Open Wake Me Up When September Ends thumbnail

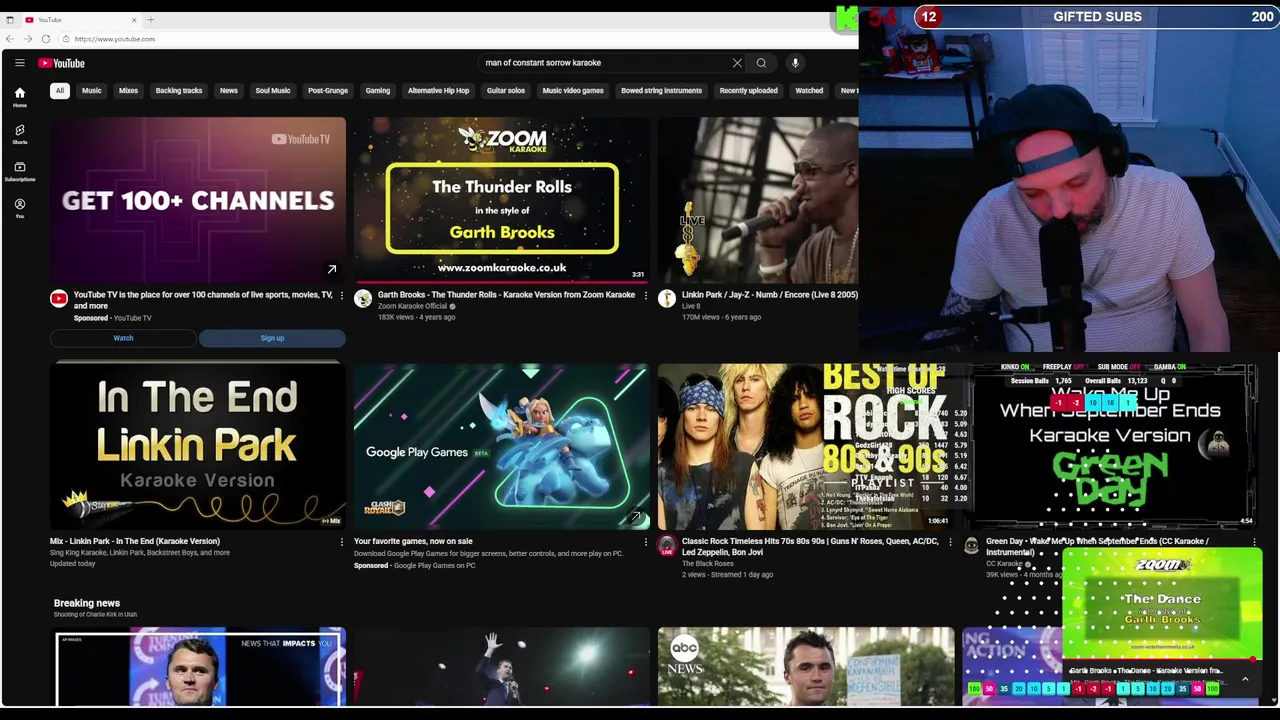click(x=1110, y=446)
